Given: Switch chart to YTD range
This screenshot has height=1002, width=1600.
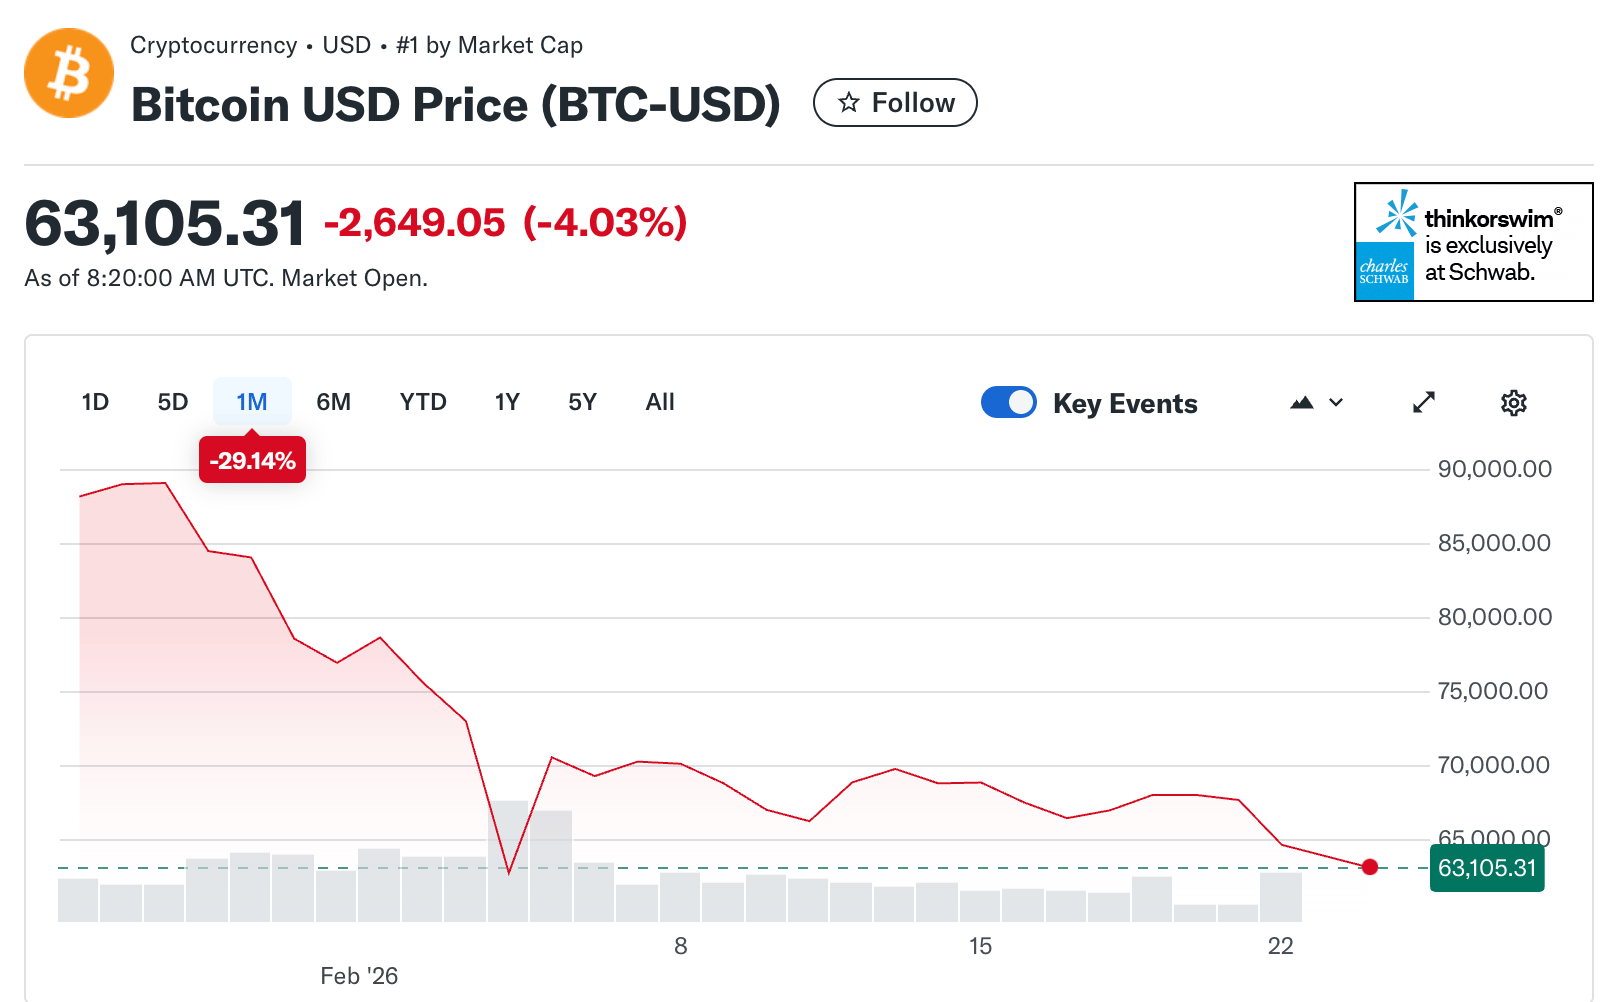Looking at the screenshot, I should tap(423, 402).
